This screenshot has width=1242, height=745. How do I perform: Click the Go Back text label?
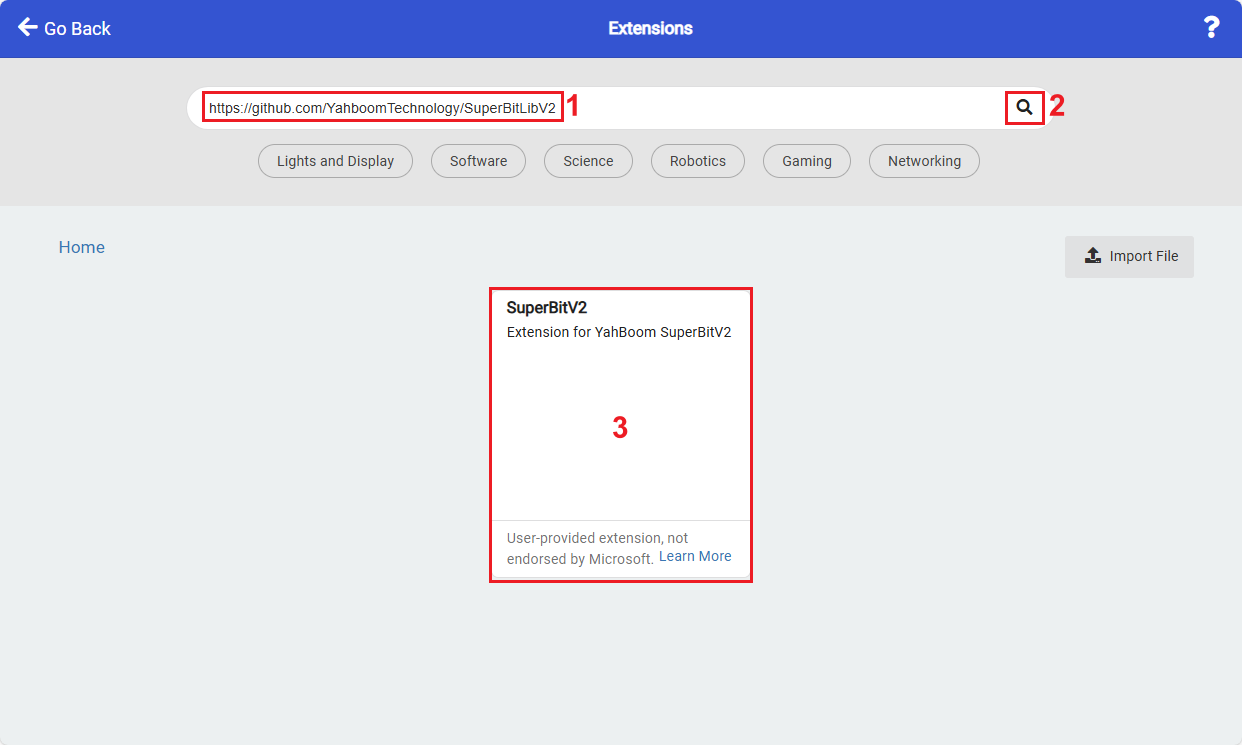click(x=77, y=28)
